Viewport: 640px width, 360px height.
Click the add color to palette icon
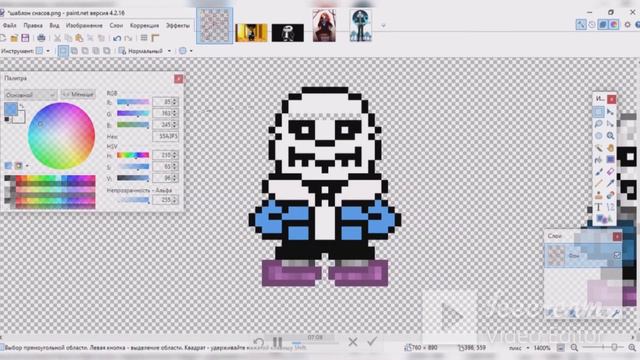point(8,165)
